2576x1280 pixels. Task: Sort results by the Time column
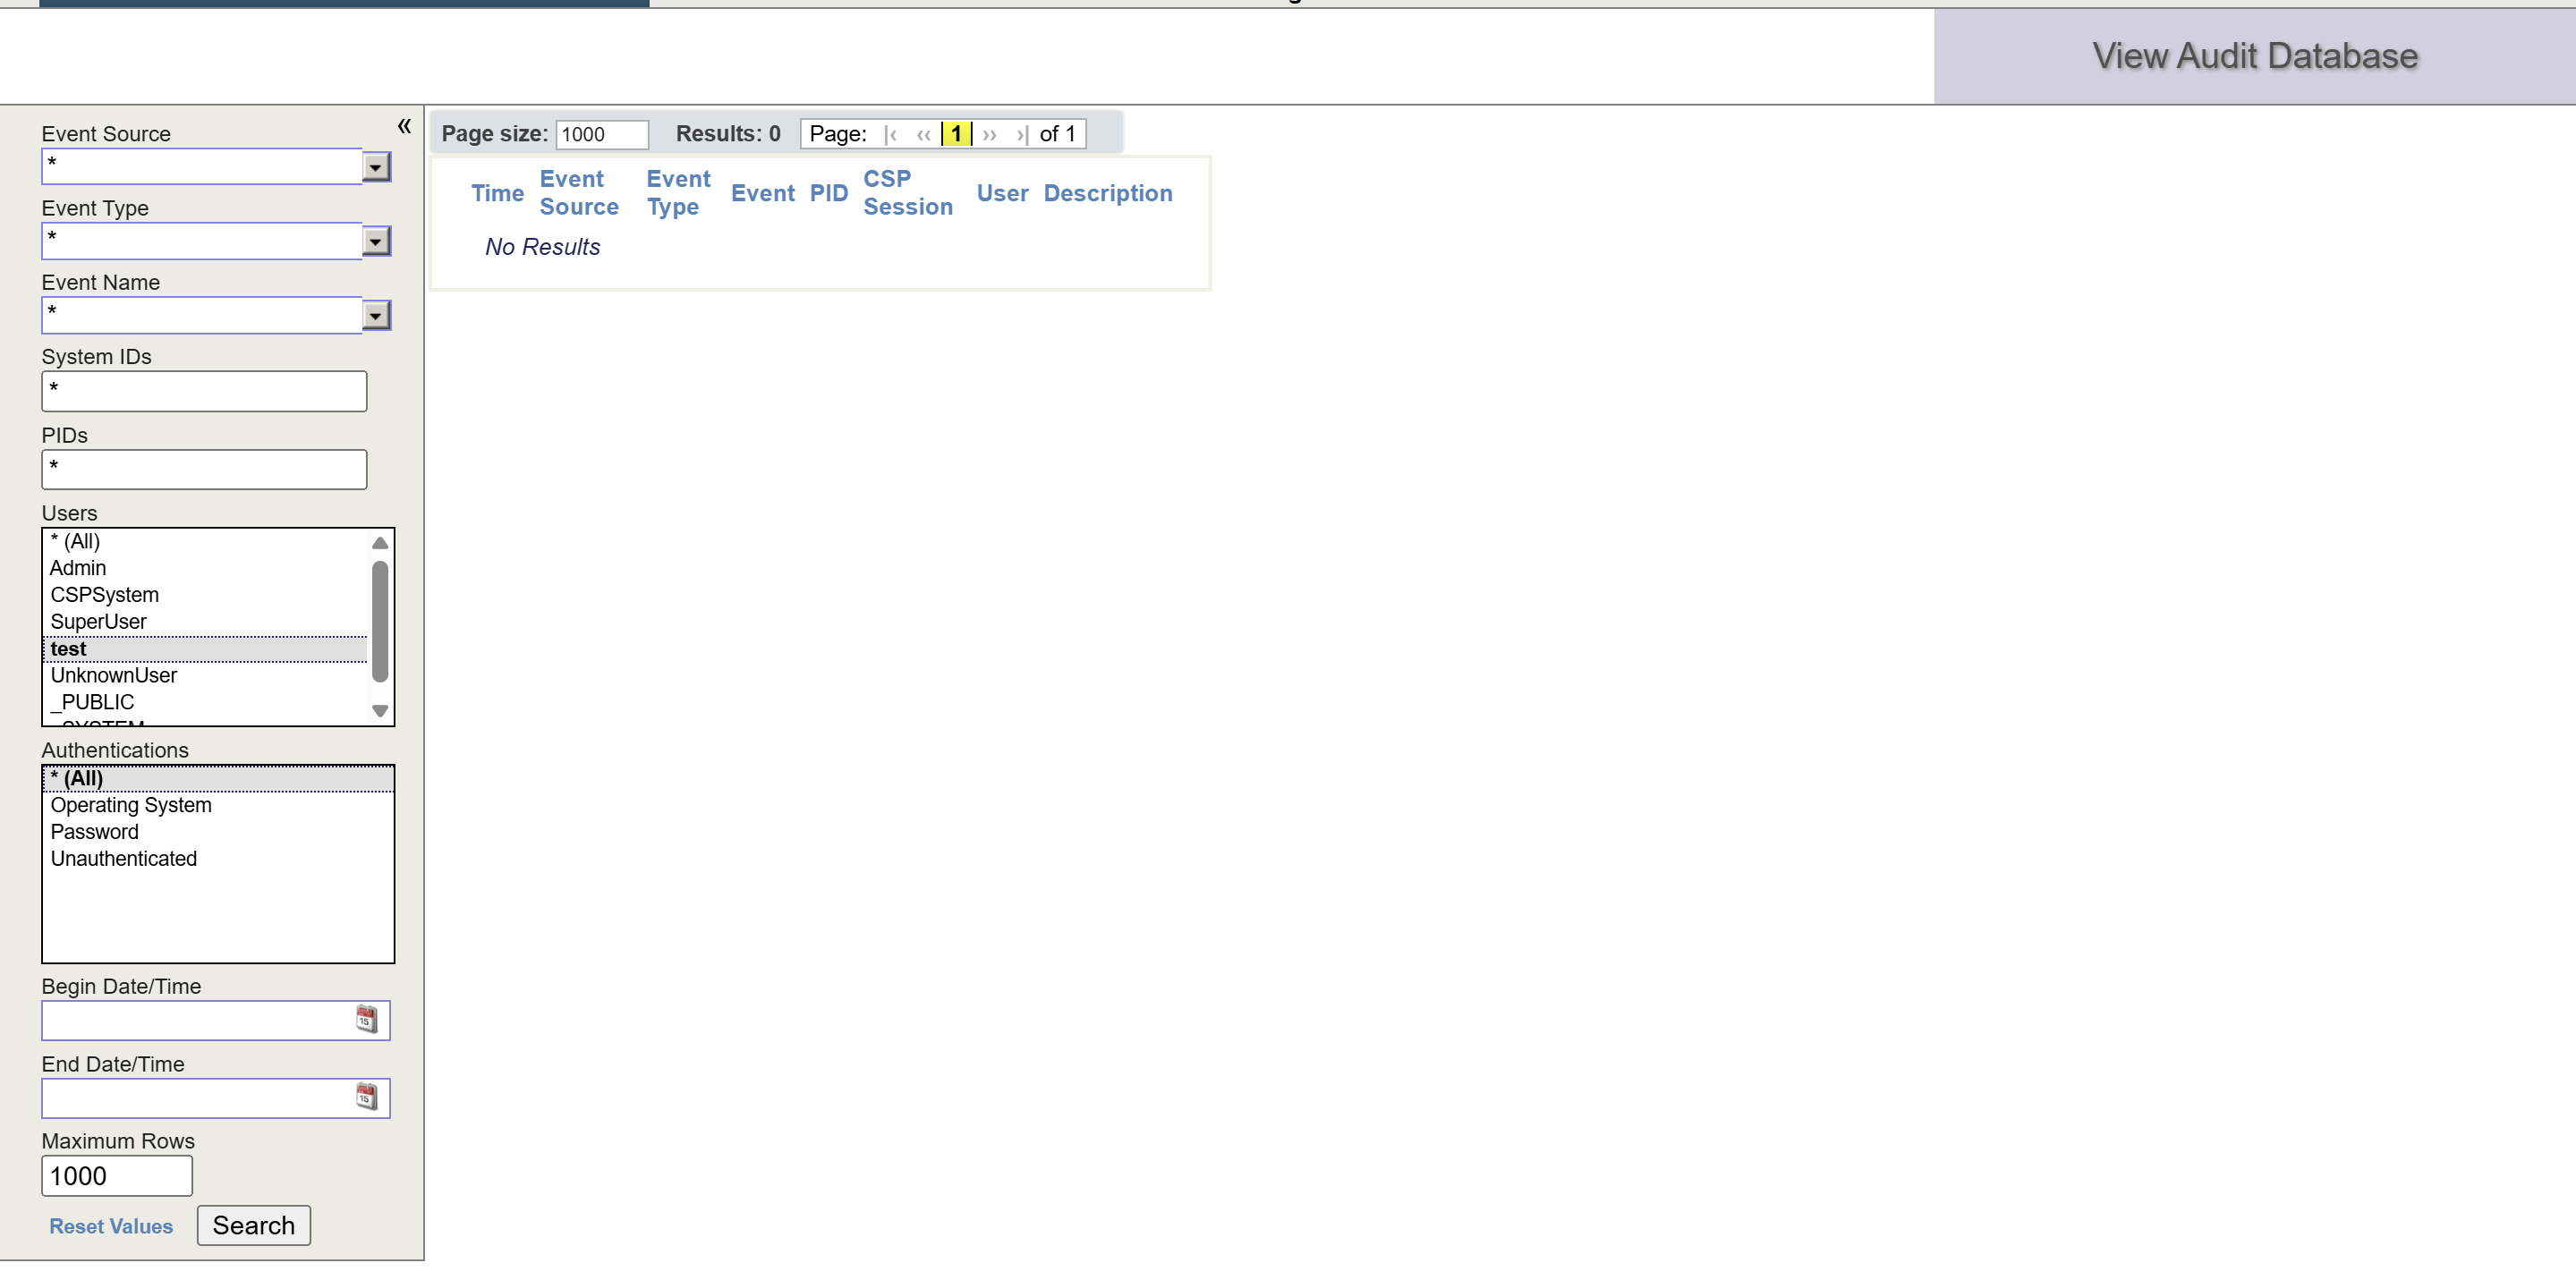pyautogui.click(x=497, y=193)
